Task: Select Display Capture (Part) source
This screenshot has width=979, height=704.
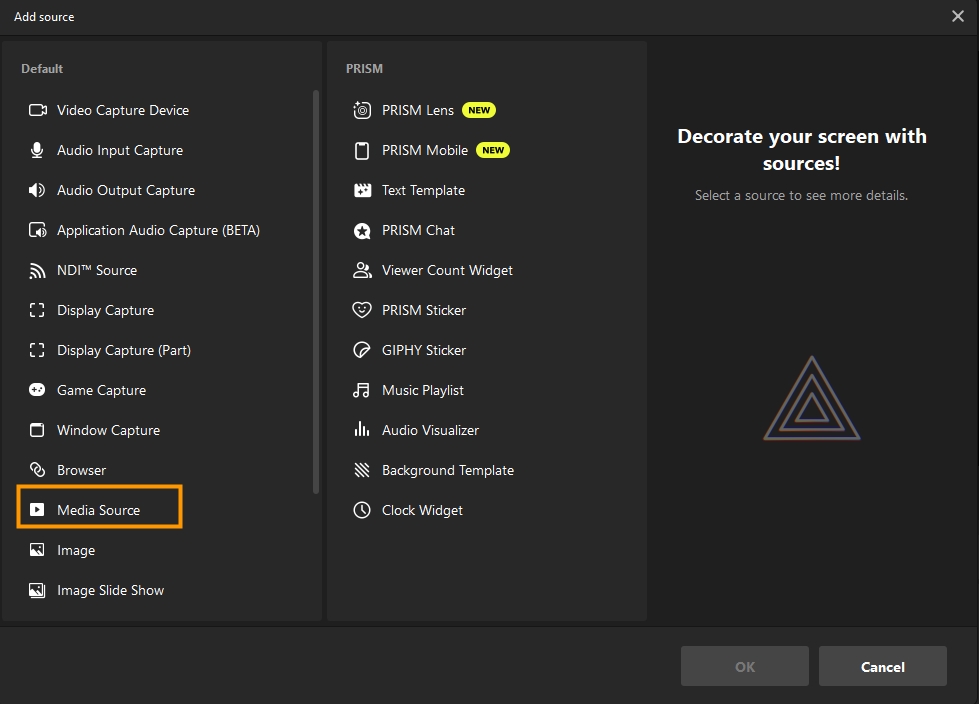Action: point(123,350)
